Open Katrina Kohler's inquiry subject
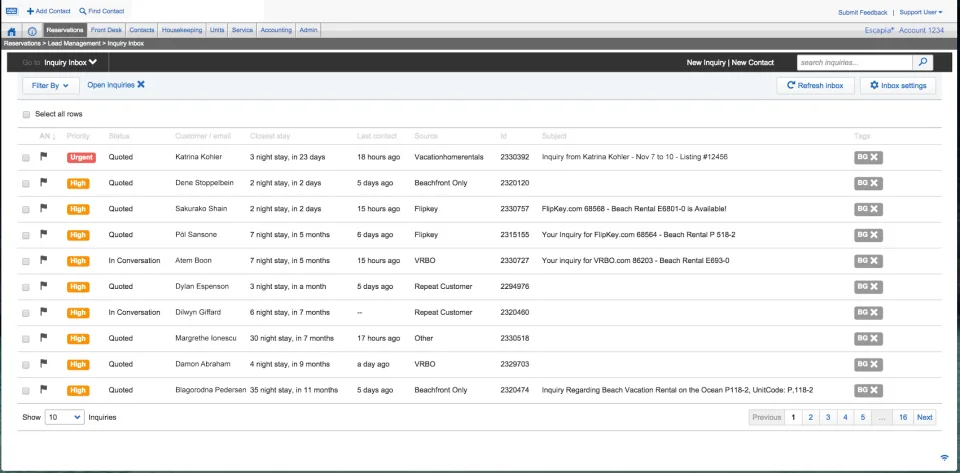Screen dimensions: 960x473 (x=634, y=157)
